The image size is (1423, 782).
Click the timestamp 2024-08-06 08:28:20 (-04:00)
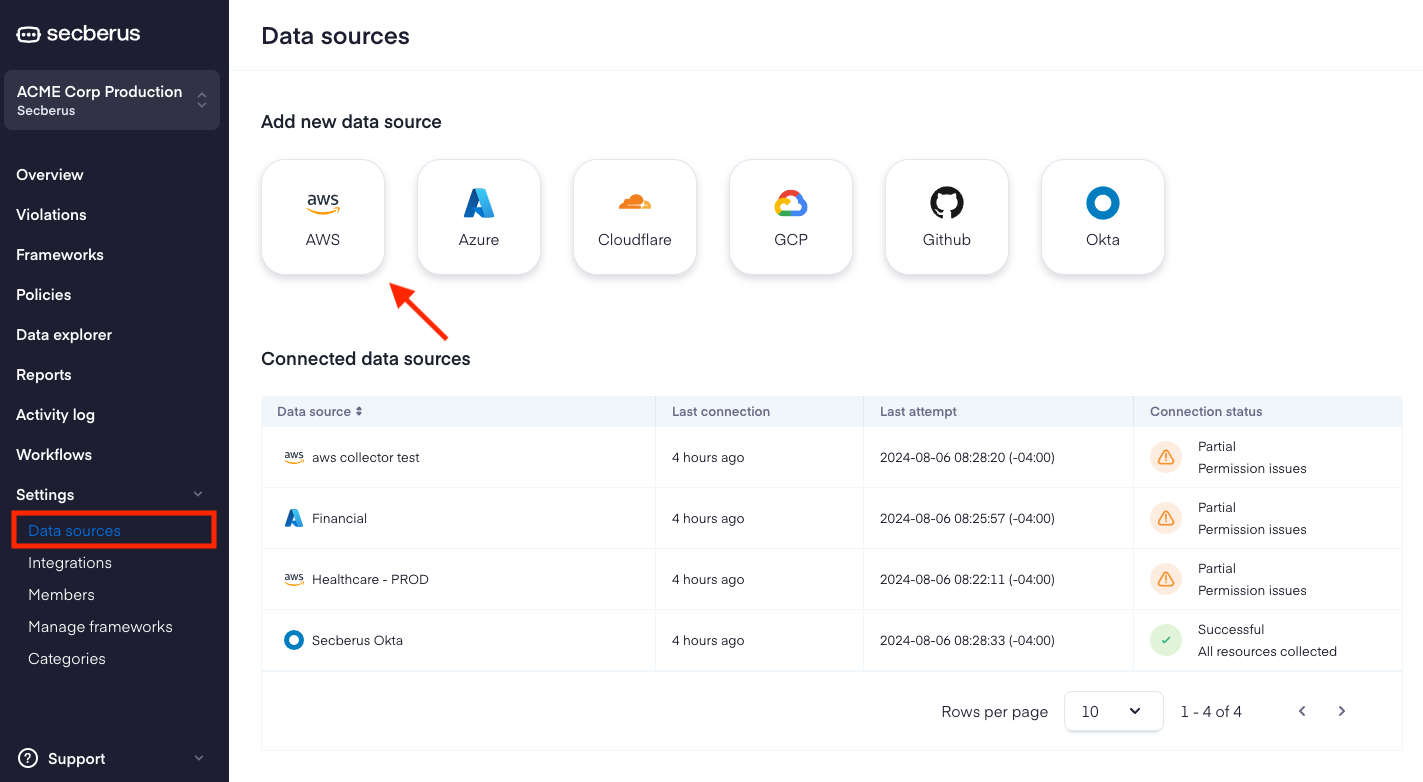(967, 457)
